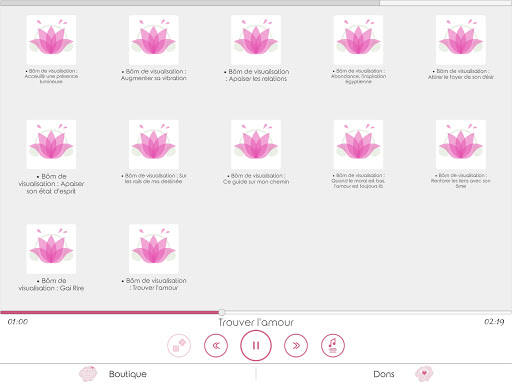512x384 pixels.
Task: Click the label Bôm de visualisation : Trouver l'amour
Action: pyautogui.click(x=154, y=284)
